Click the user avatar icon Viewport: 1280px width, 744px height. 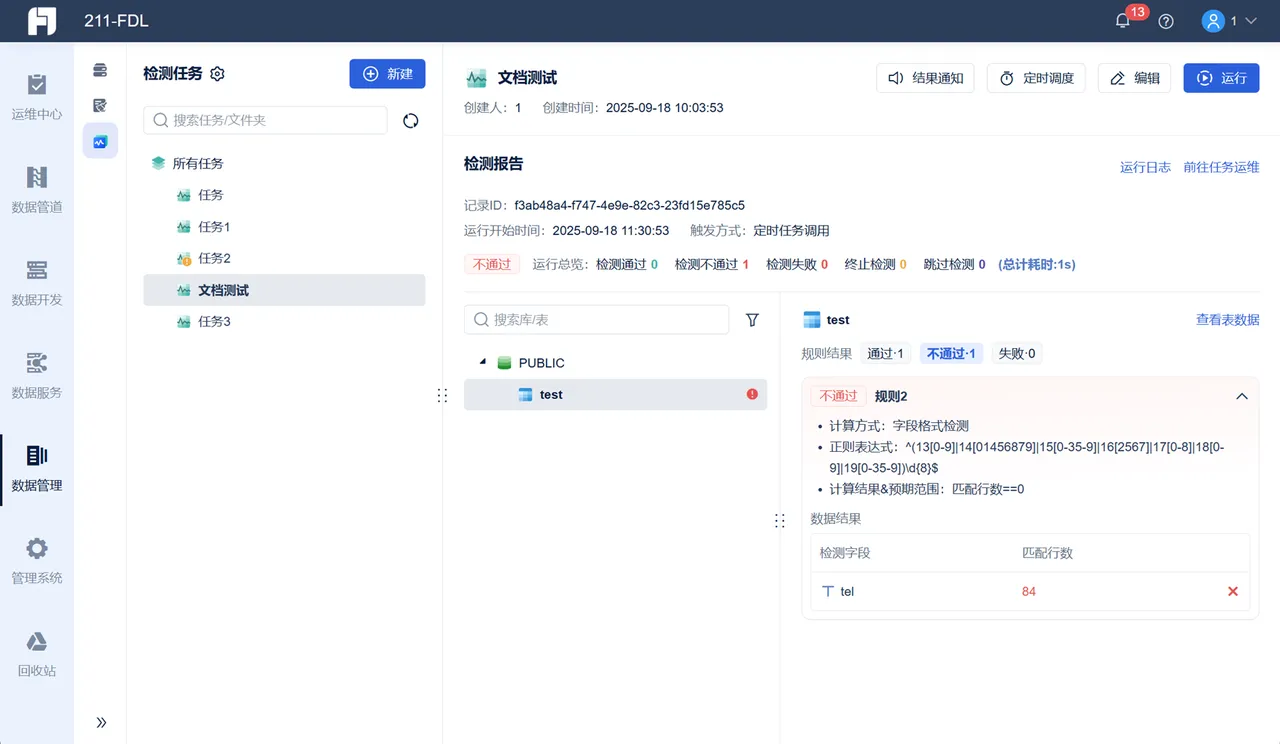1213,21
